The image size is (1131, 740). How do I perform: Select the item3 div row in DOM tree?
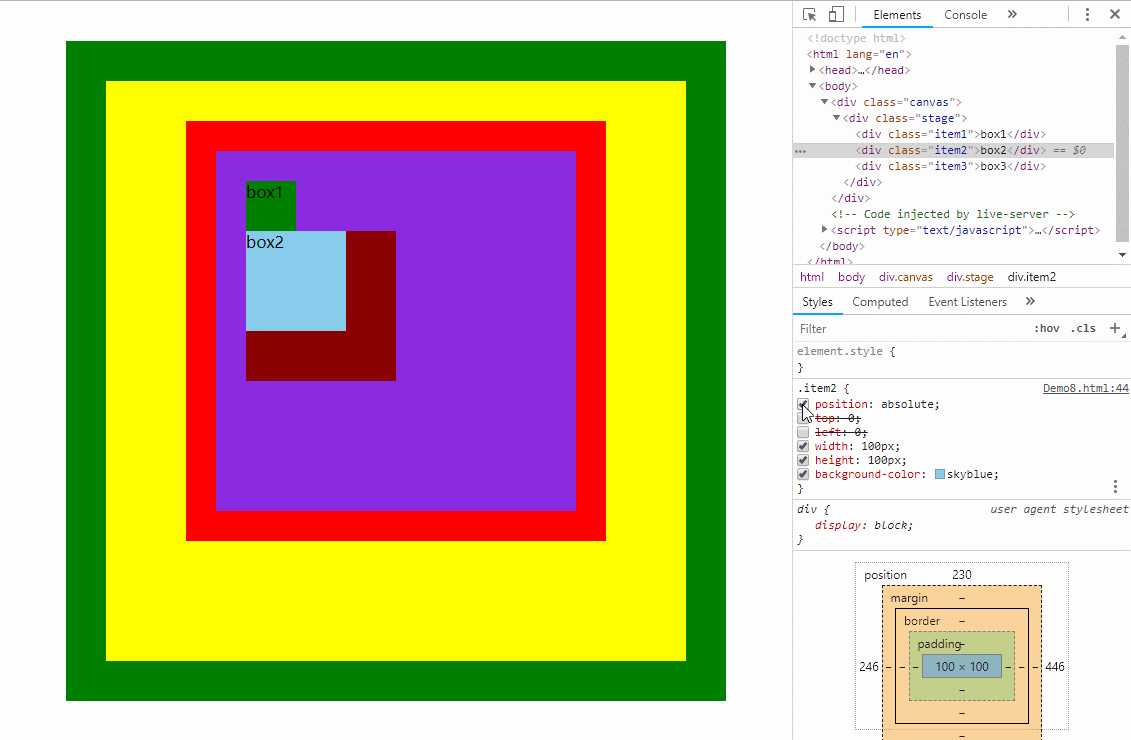pyautogui.click(x=951, y=166)
